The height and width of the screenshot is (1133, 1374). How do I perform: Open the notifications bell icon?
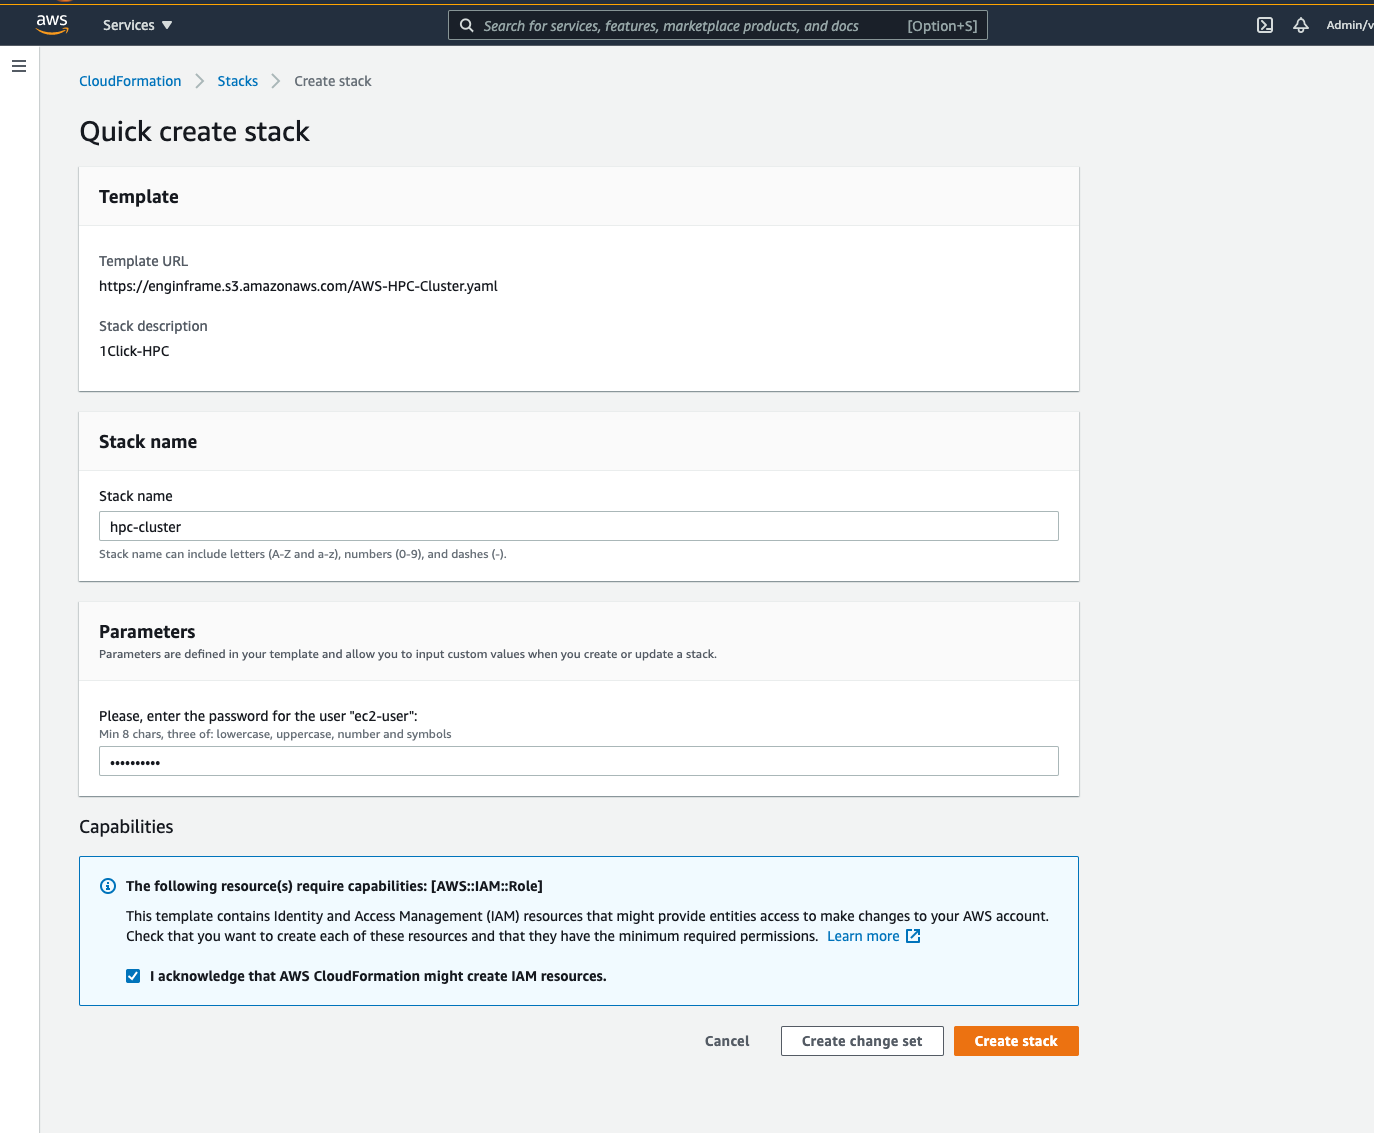[x=1301, y=25]
